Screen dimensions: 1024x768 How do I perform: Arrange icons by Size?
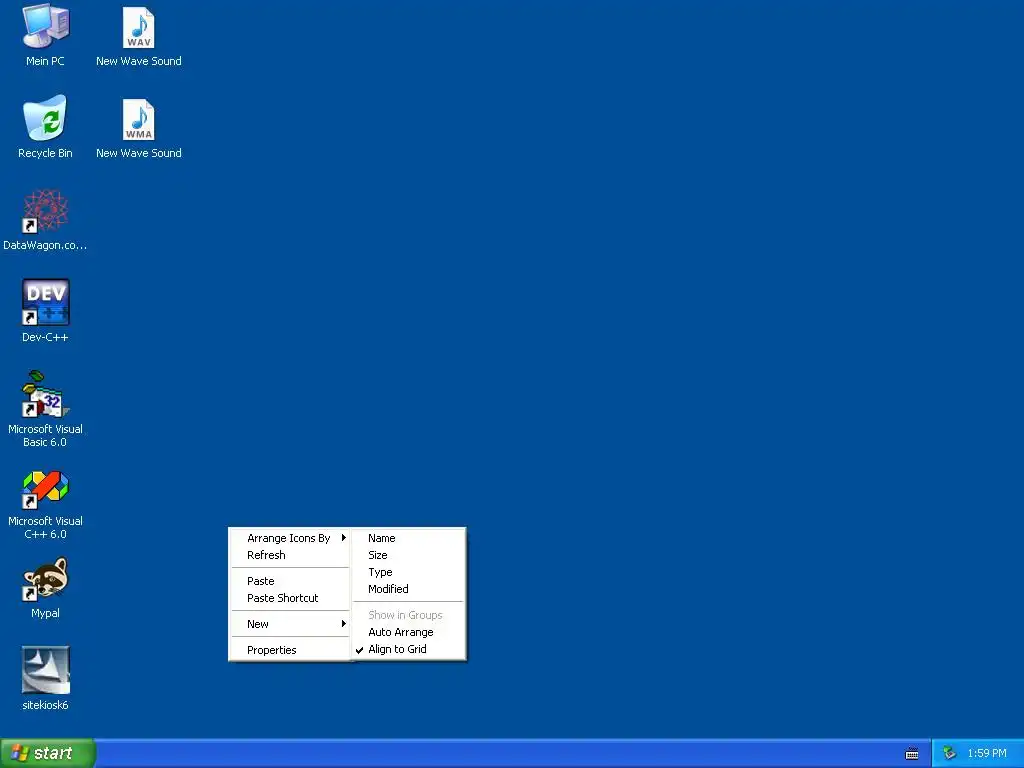(x=408, y=555)
